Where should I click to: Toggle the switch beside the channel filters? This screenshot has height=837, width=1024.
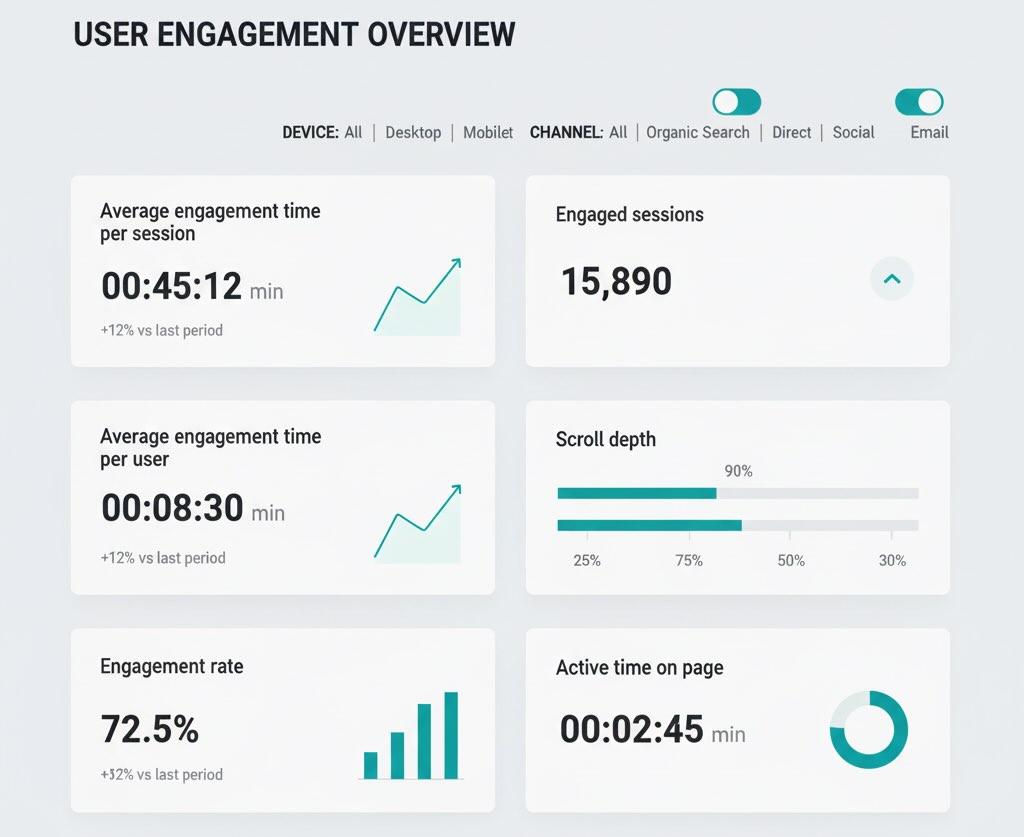click(735, 101)
